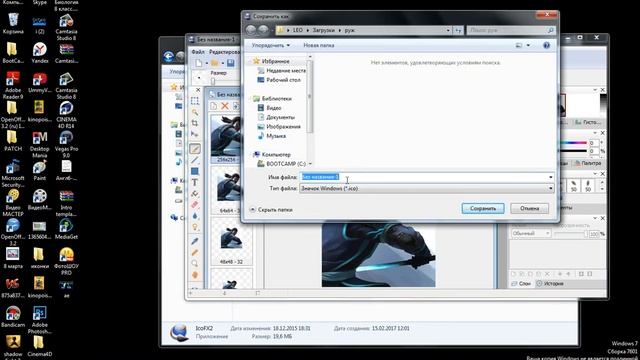Open the Тип файла combo box
This screenshot has width=640, height=360.
(427, 189)
